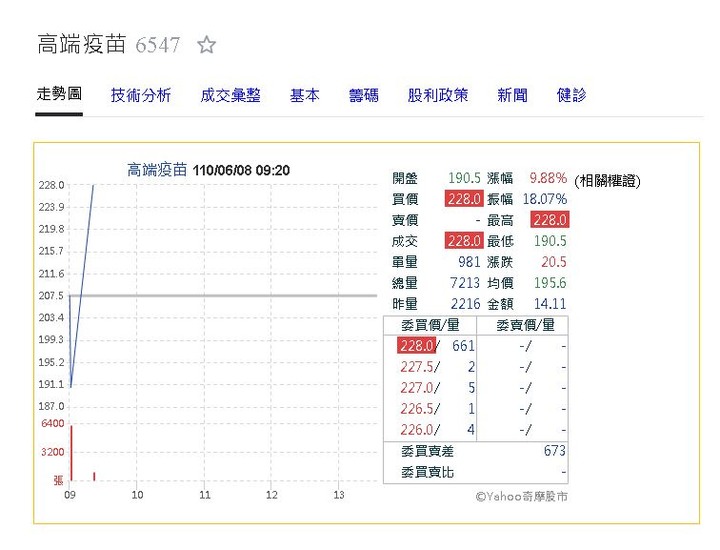This screenshot has height=550, width=720.
Task: Click yesterday's volume value 2216
Action: pos(465,304)
